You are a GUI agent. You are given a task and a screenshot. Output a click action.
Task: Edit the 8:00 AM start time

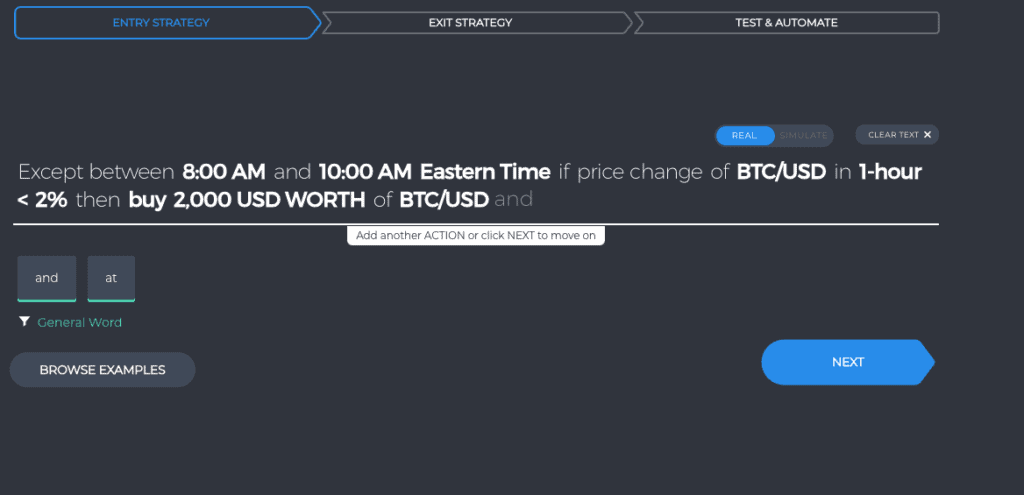(224, 172)
